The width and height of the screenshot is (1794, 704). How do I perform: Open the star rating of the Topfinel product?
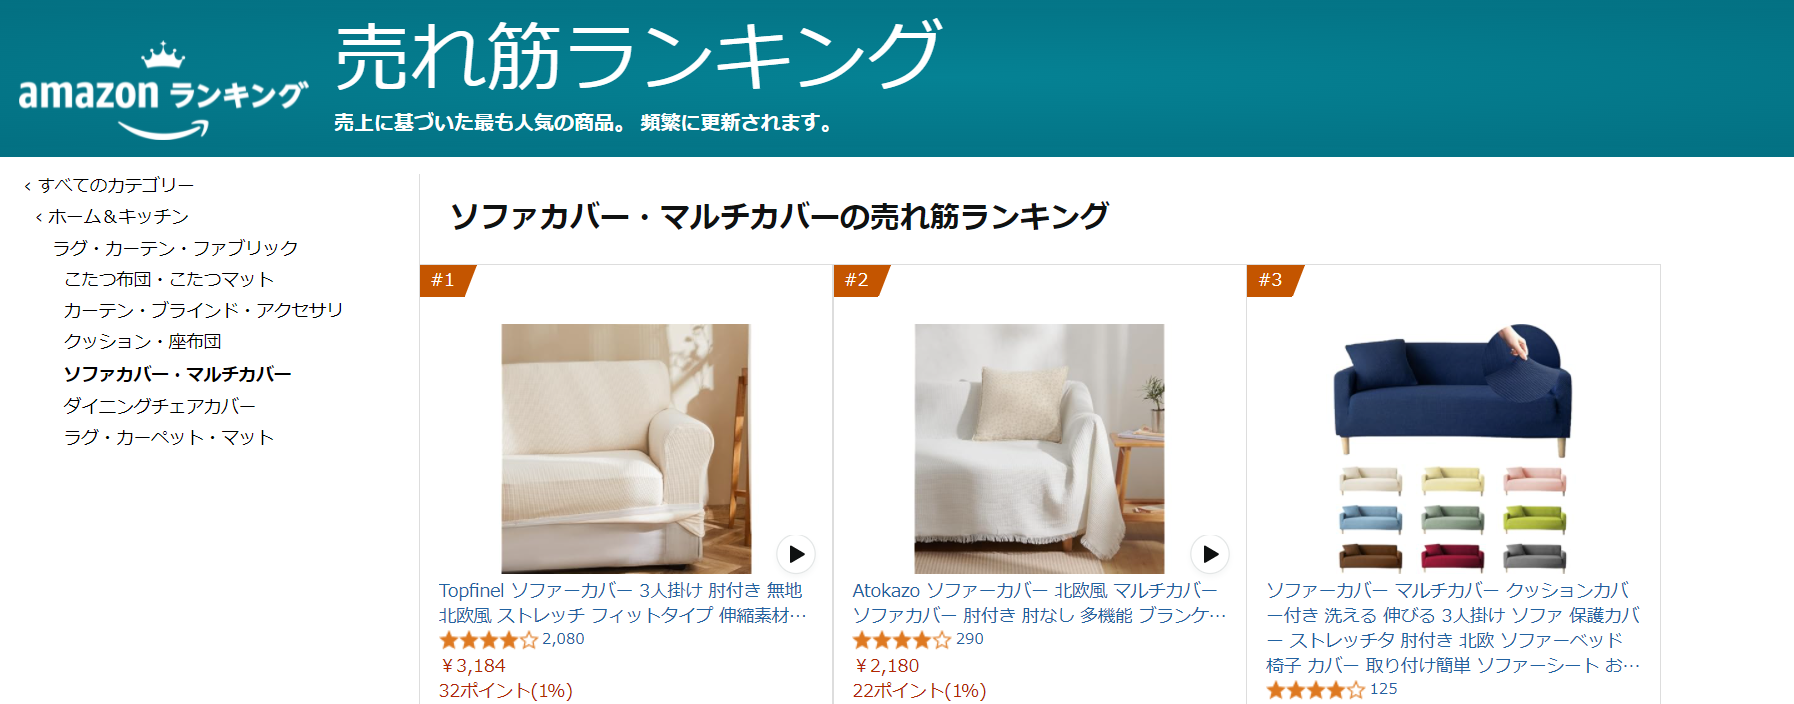pyautogui.click(x=488, y=640)
